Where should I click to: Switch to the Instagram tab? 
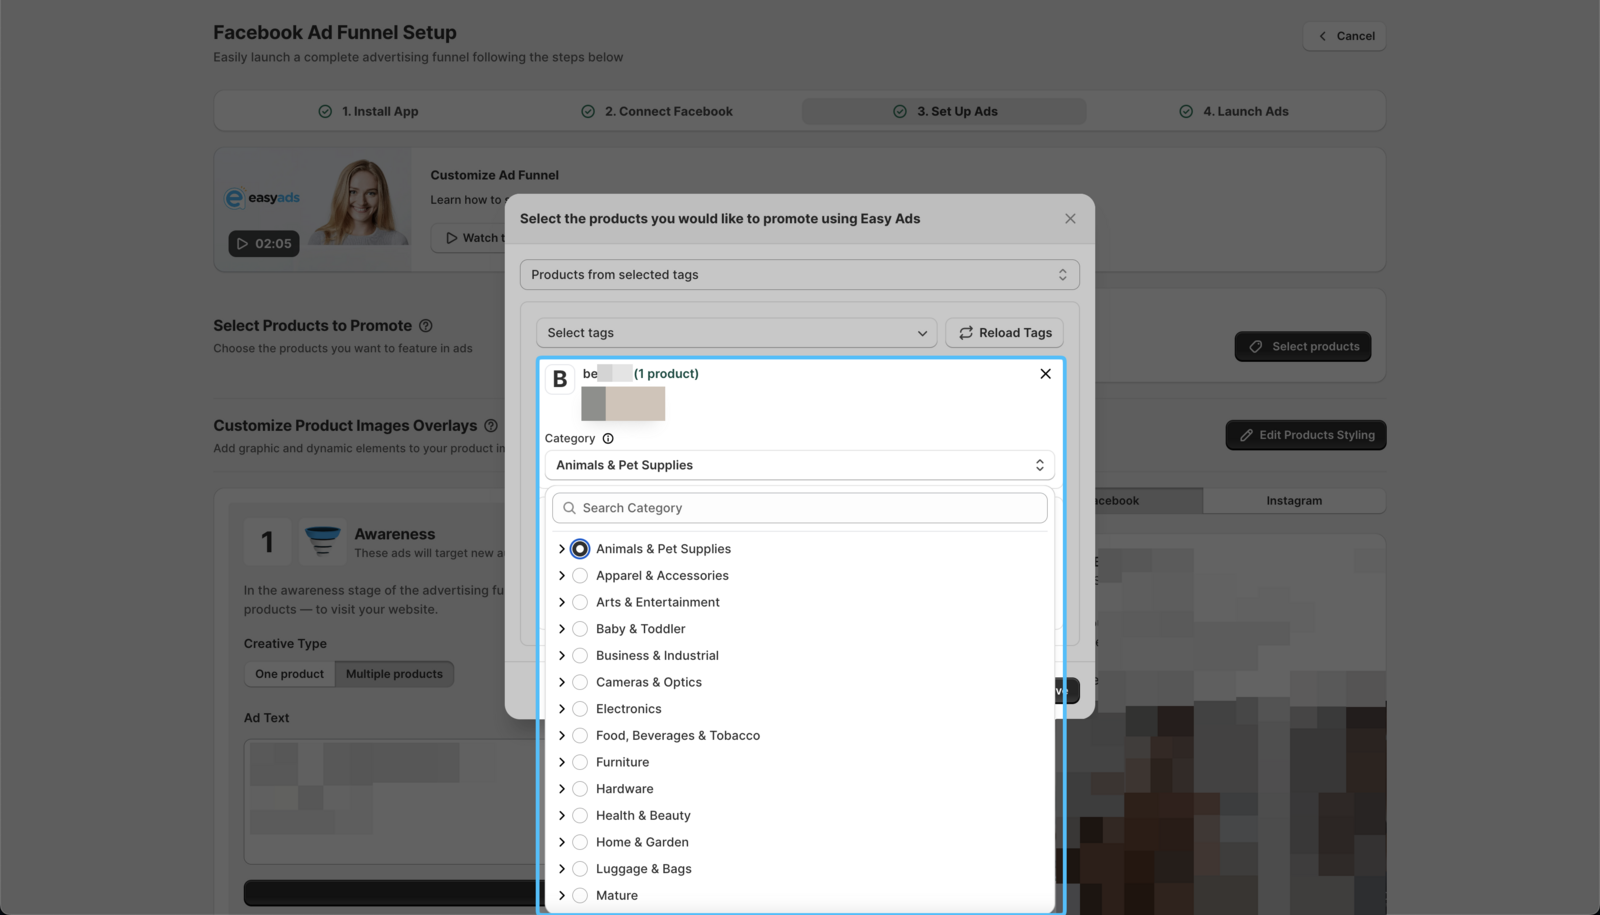[1294, 500]
